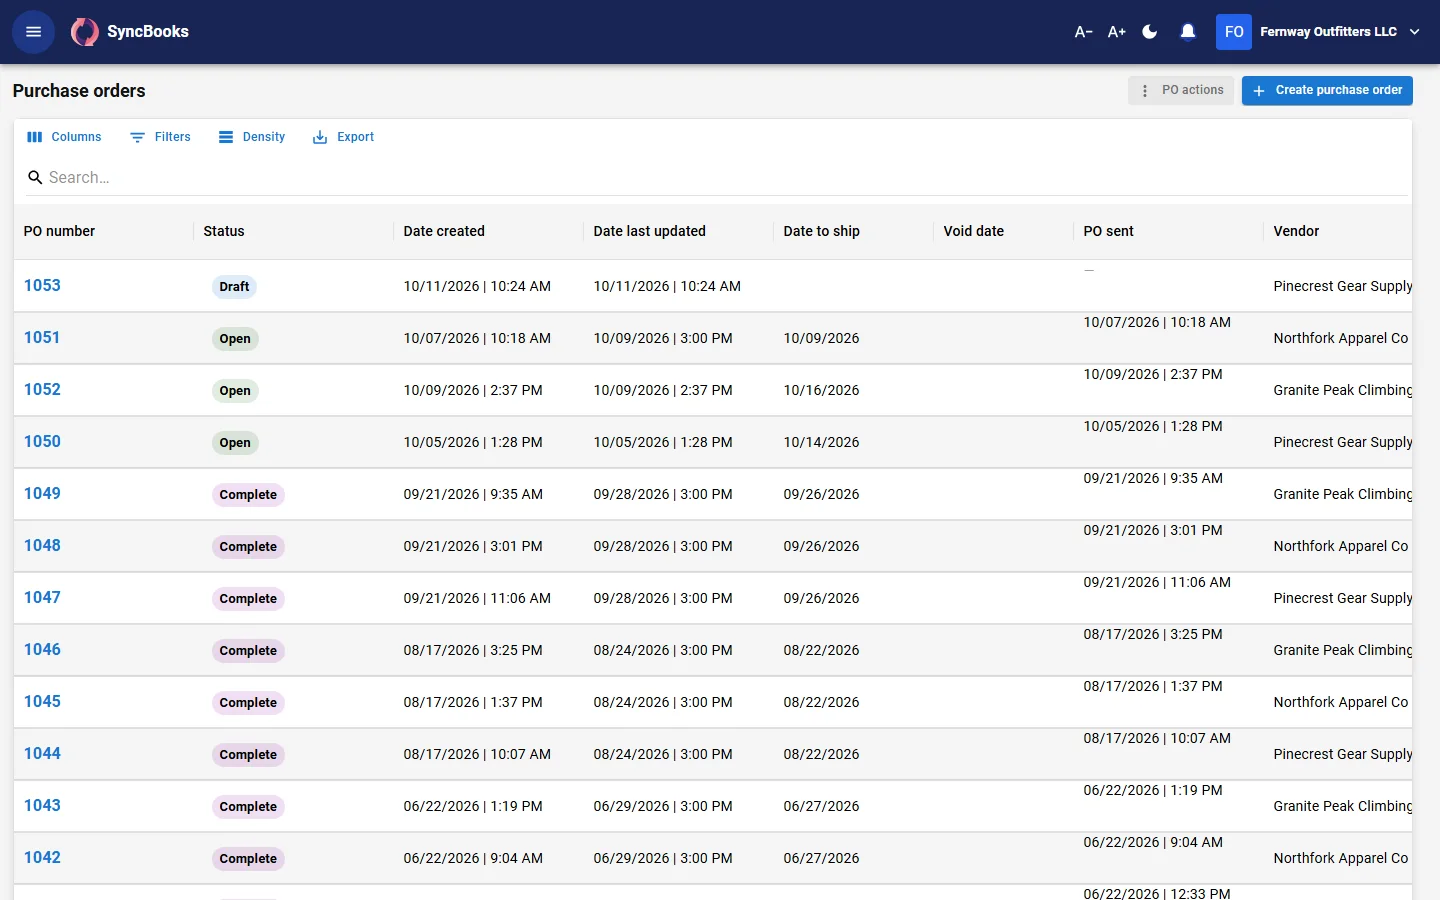Image resolution: width=1440 pixels, height=900 pixels.
Task: Open notifications bell
Action: (1188, 32)
